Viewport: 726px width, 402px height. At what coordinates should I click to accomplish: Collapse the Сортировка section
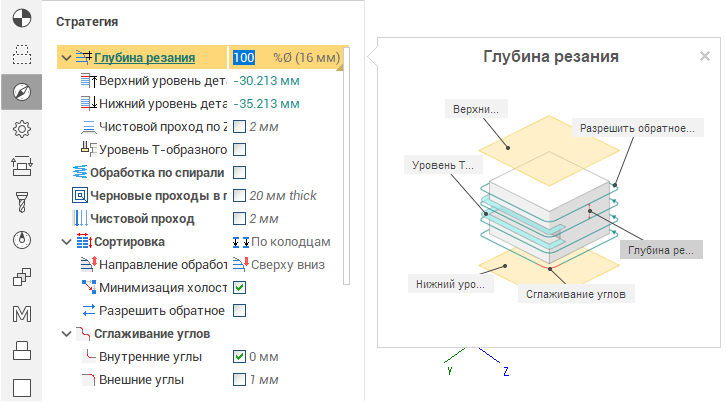click(x=66, y=242)
